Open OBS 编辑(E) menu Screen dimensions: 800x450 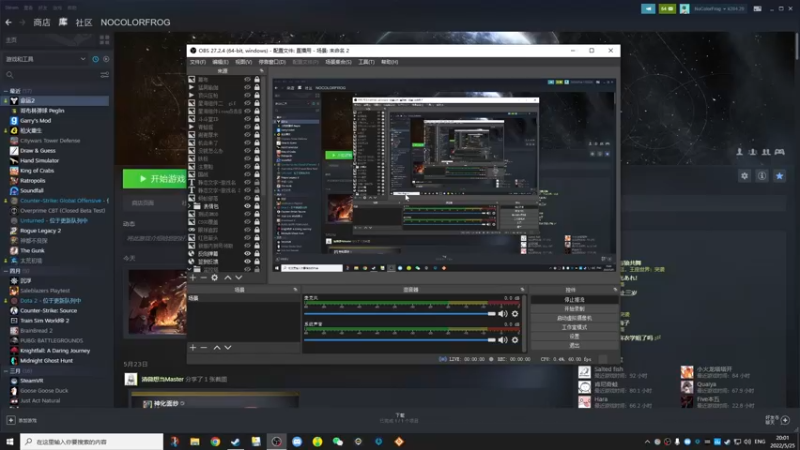220,62
